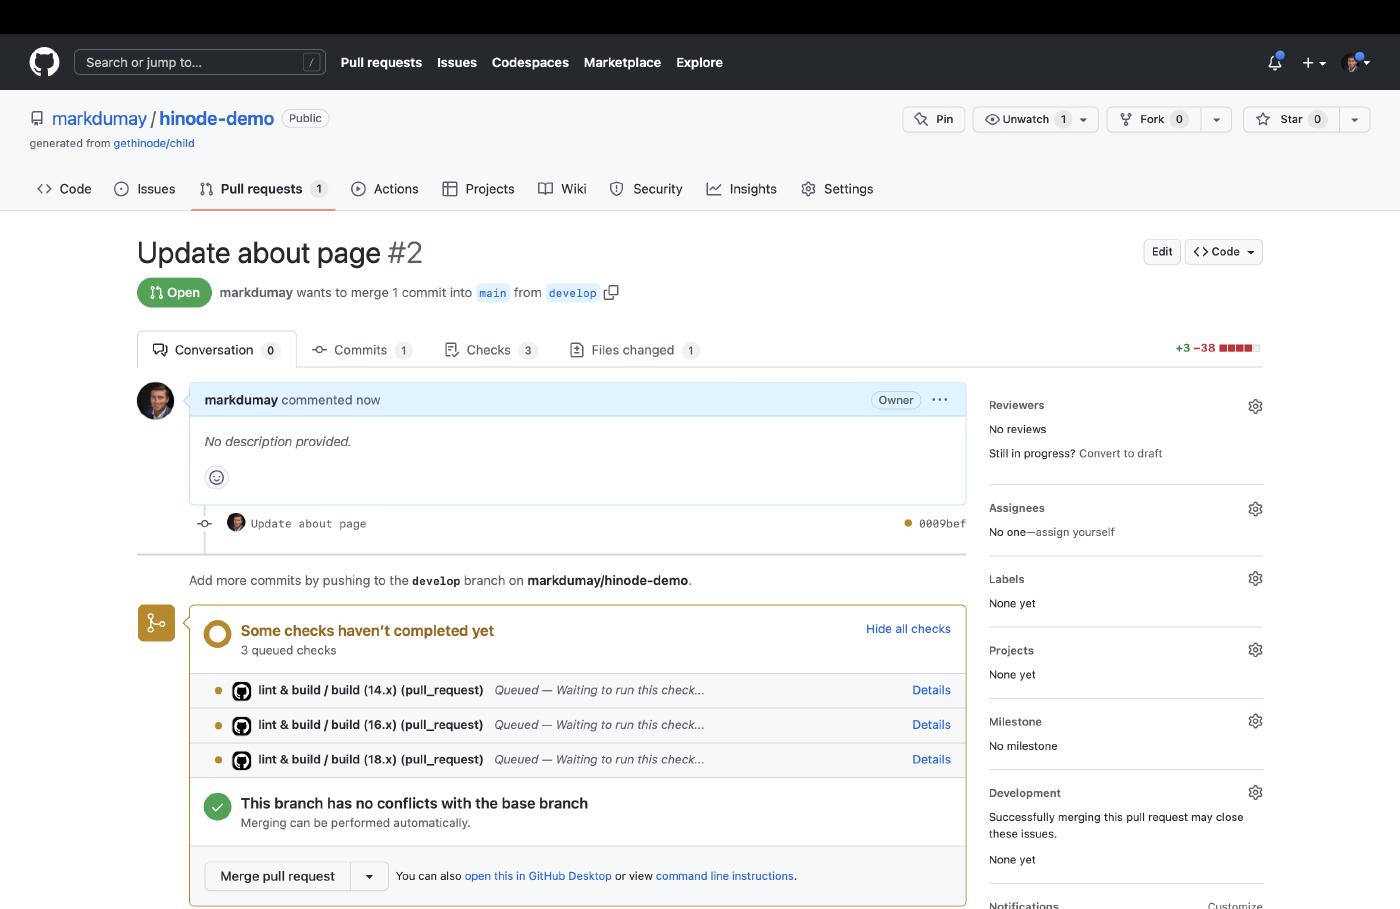Screen dimensions: 1400x909
Task: Expand the Star lists dropdown arrow
Action: click(x=1354, y=119)
